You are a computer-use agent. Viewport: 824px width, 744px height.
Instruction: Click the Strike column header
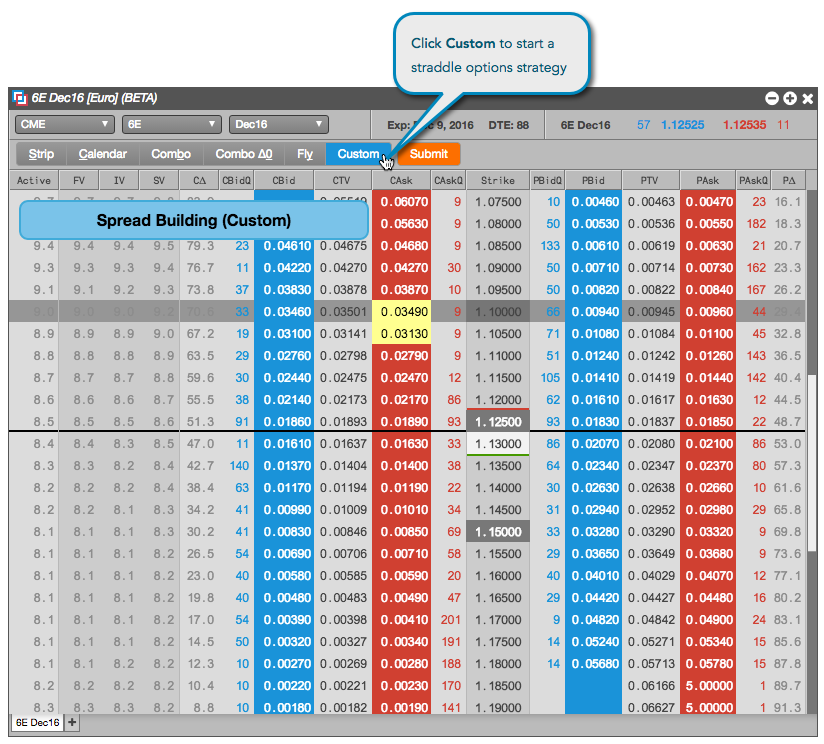pos(498,180)
